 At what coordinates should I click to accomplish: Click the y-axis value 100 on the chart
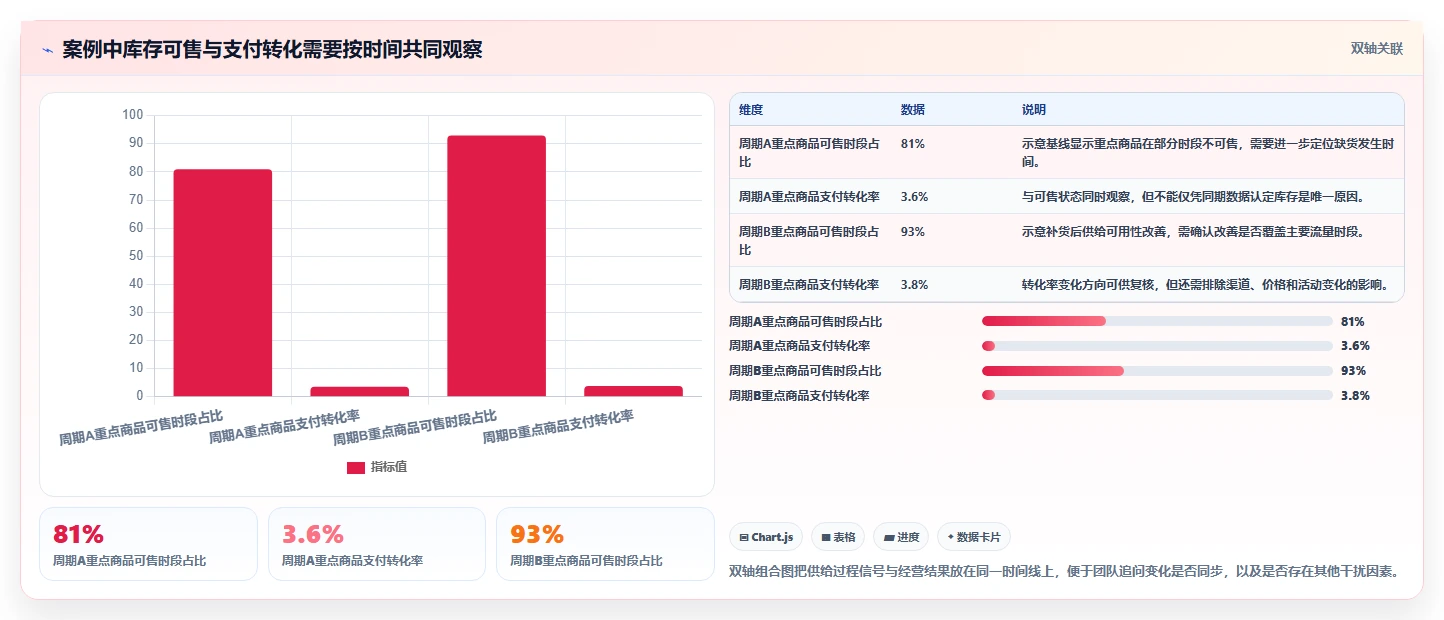(x=133, y=115)
